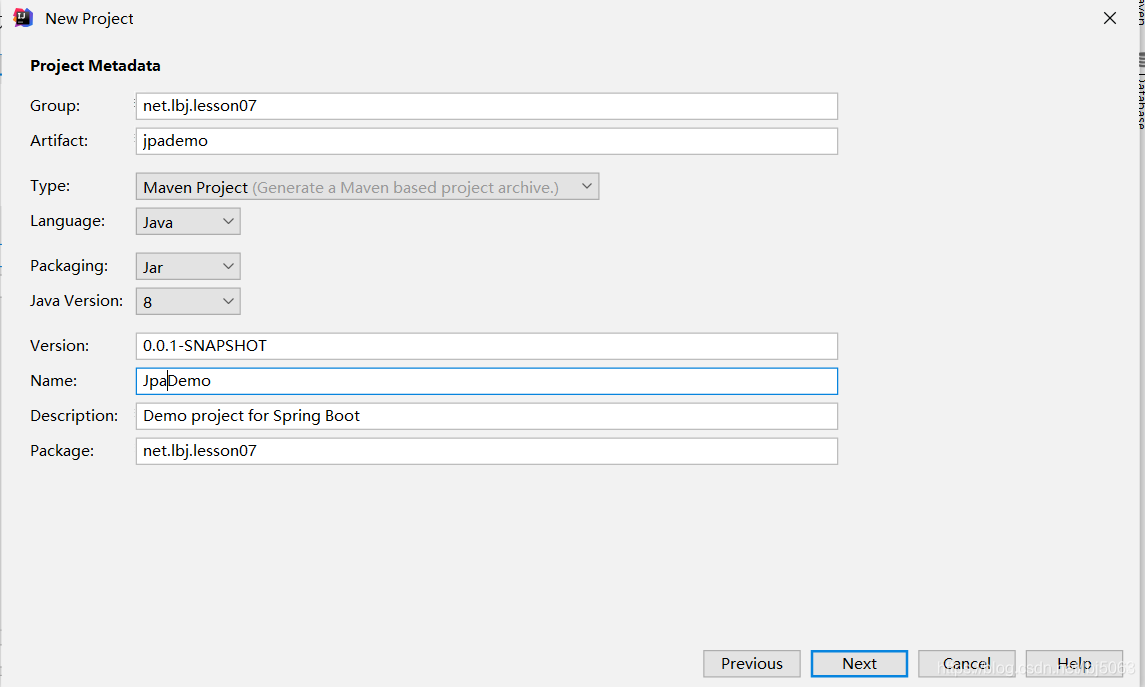The width and height of the screenshot is (1145, 687).
Task: Go back with the Previous button
Action: point(751,664)
